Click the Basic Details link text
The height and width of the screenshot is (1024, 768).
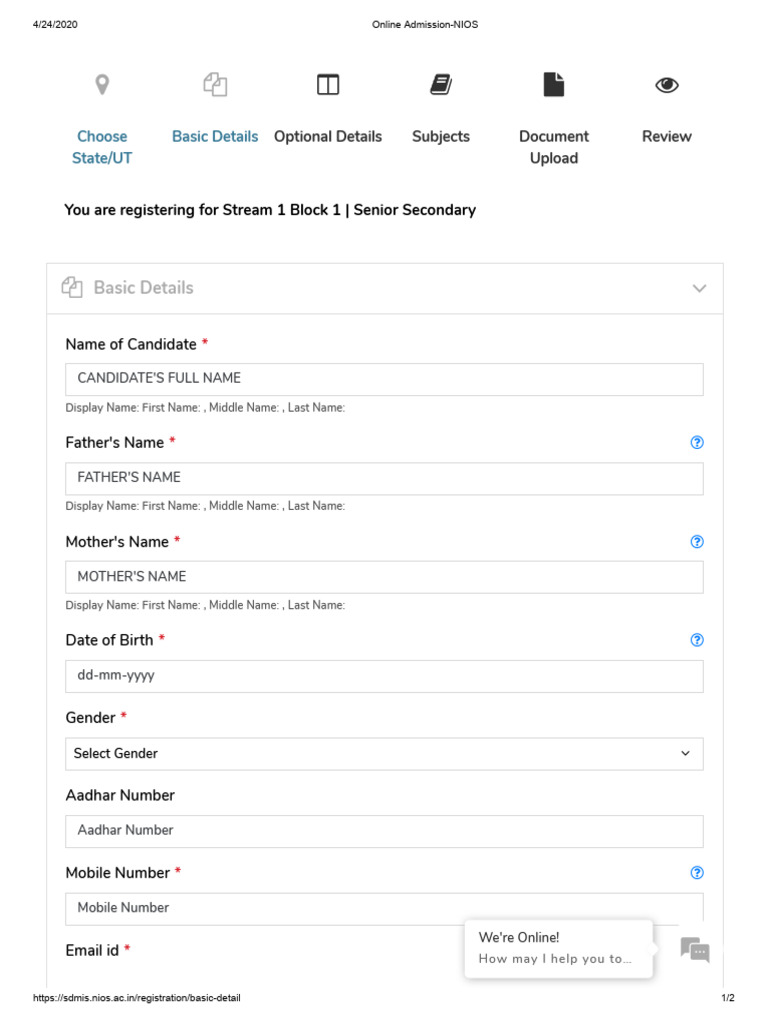click(215, 137)
